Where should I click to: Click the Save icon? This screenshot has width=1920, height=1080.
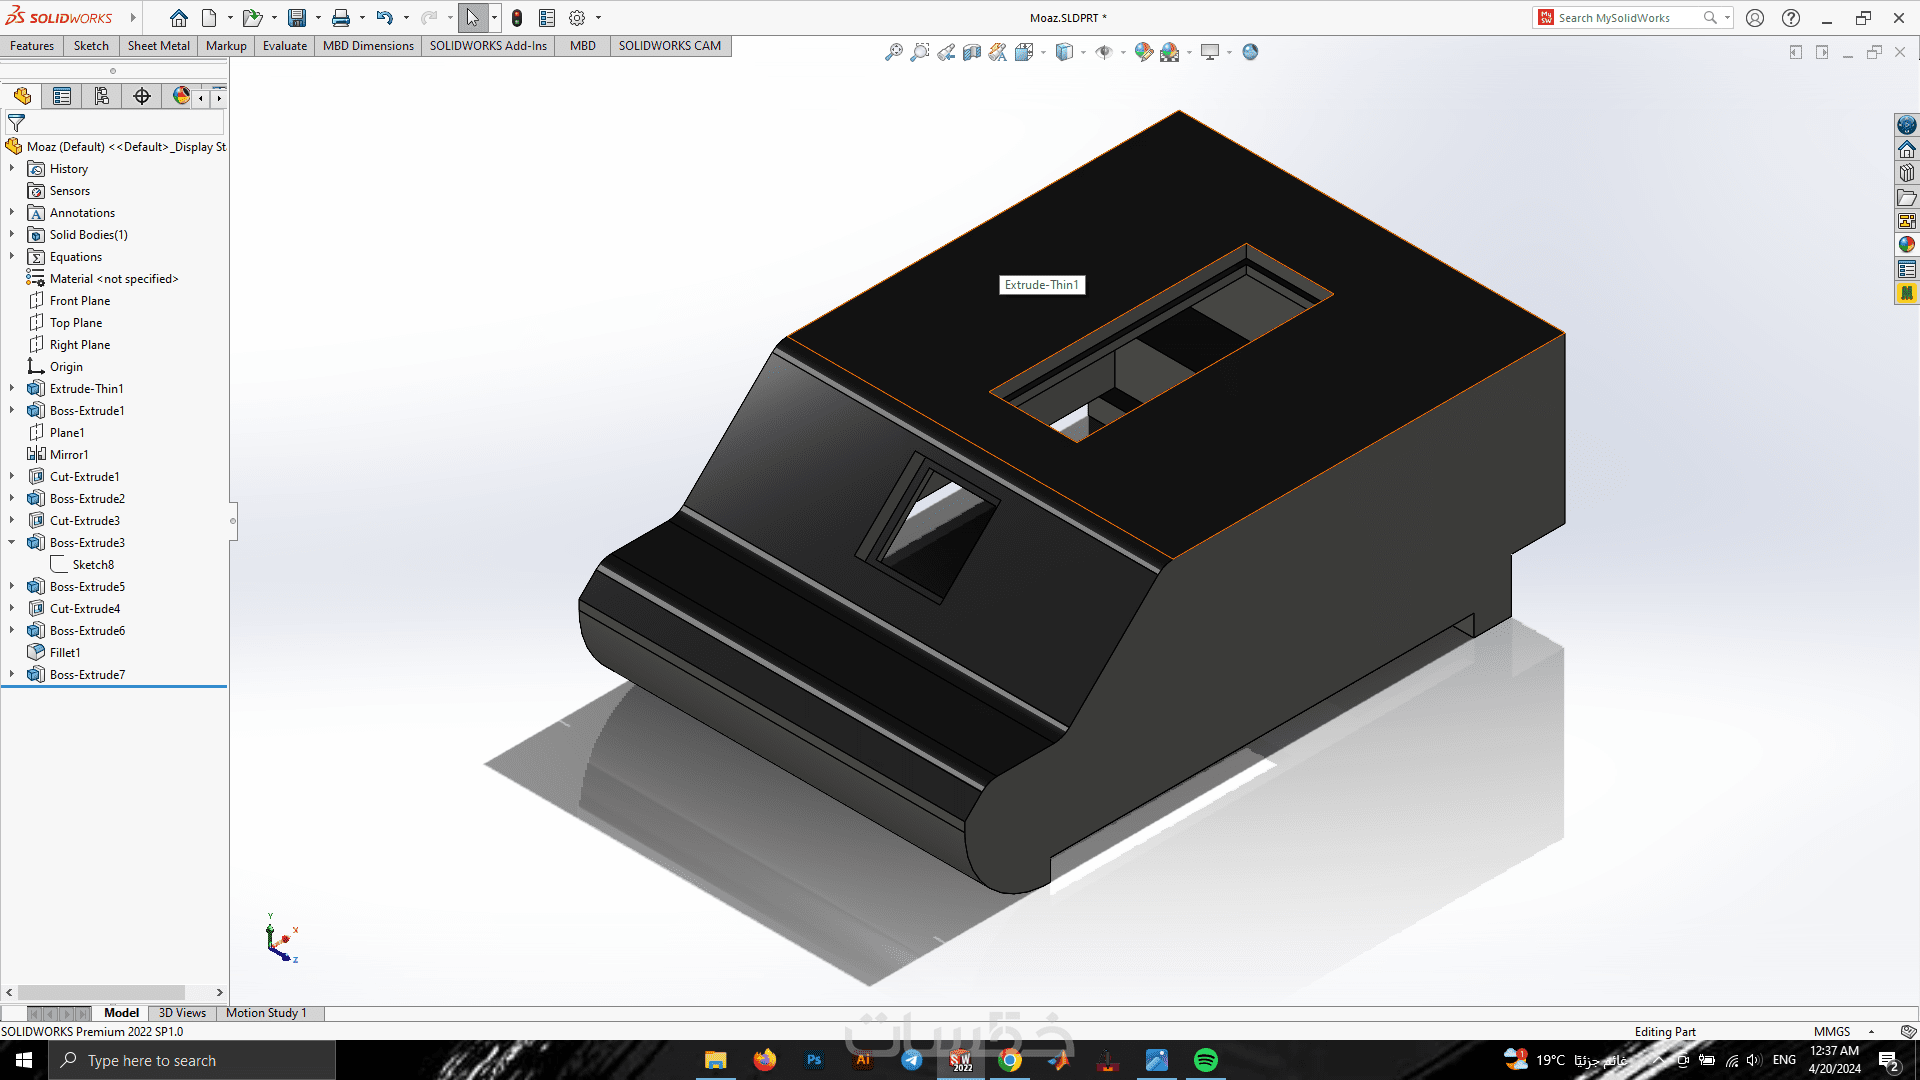point(297,18)
